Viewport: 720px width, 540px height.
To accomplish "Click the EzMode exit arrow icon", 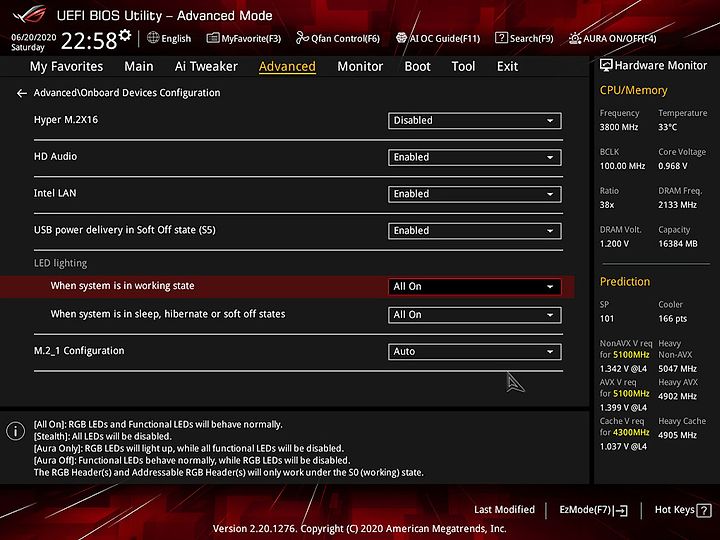I will pyautogui.click(x=621, y=510).
